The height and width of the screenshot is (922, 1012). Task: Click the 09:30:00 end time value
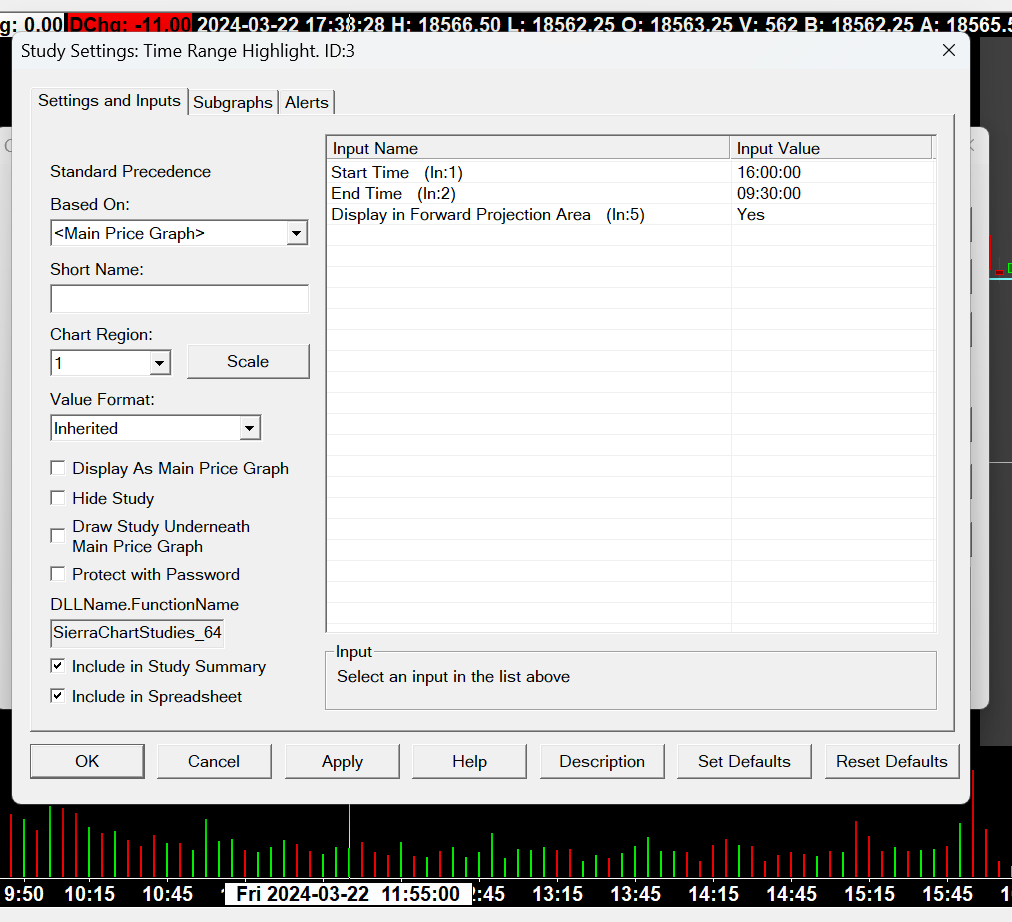coord(769,194)
